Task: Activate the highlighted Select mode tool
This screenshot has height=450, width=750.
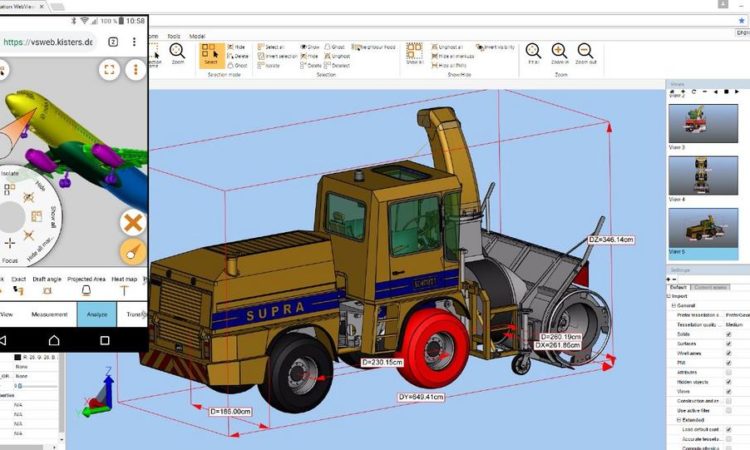Action: click(210, 55)
